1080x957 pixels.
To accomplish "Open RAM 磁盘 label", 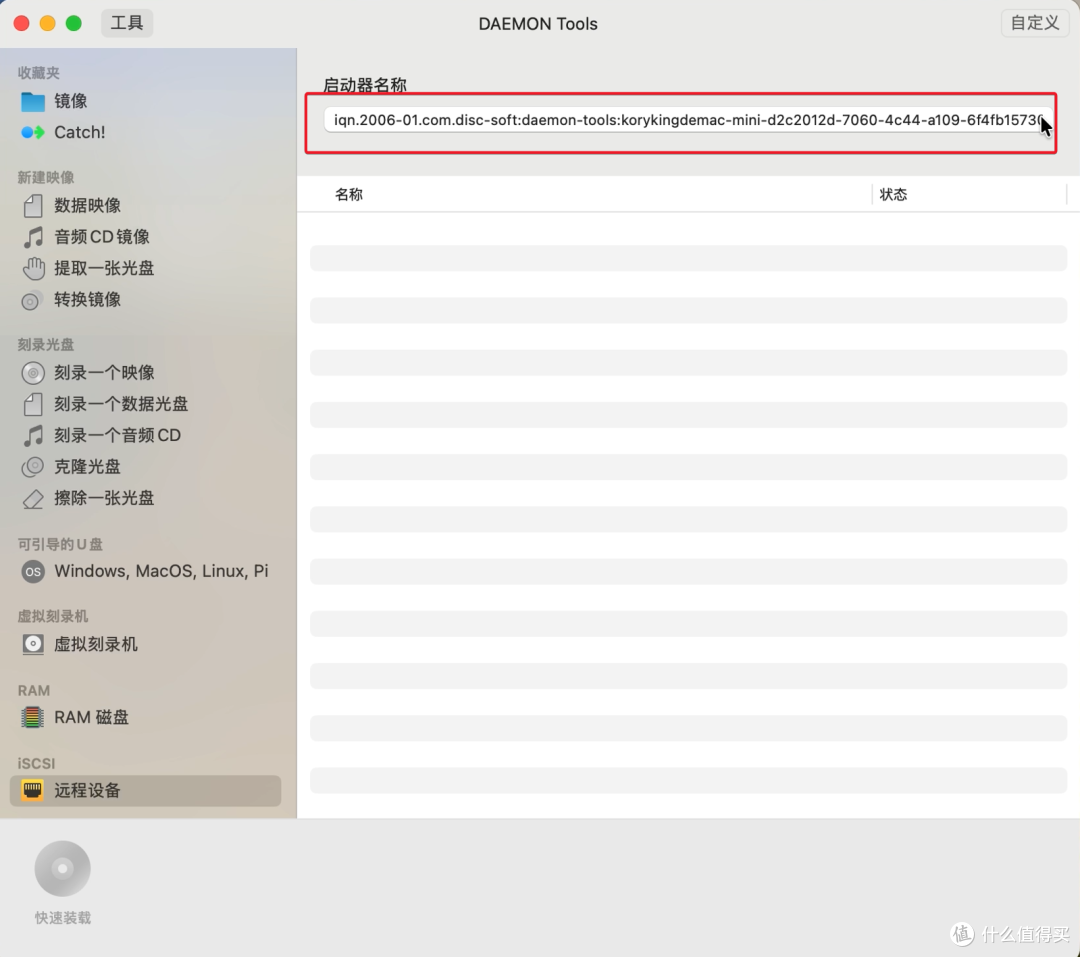I will (92, 717).
